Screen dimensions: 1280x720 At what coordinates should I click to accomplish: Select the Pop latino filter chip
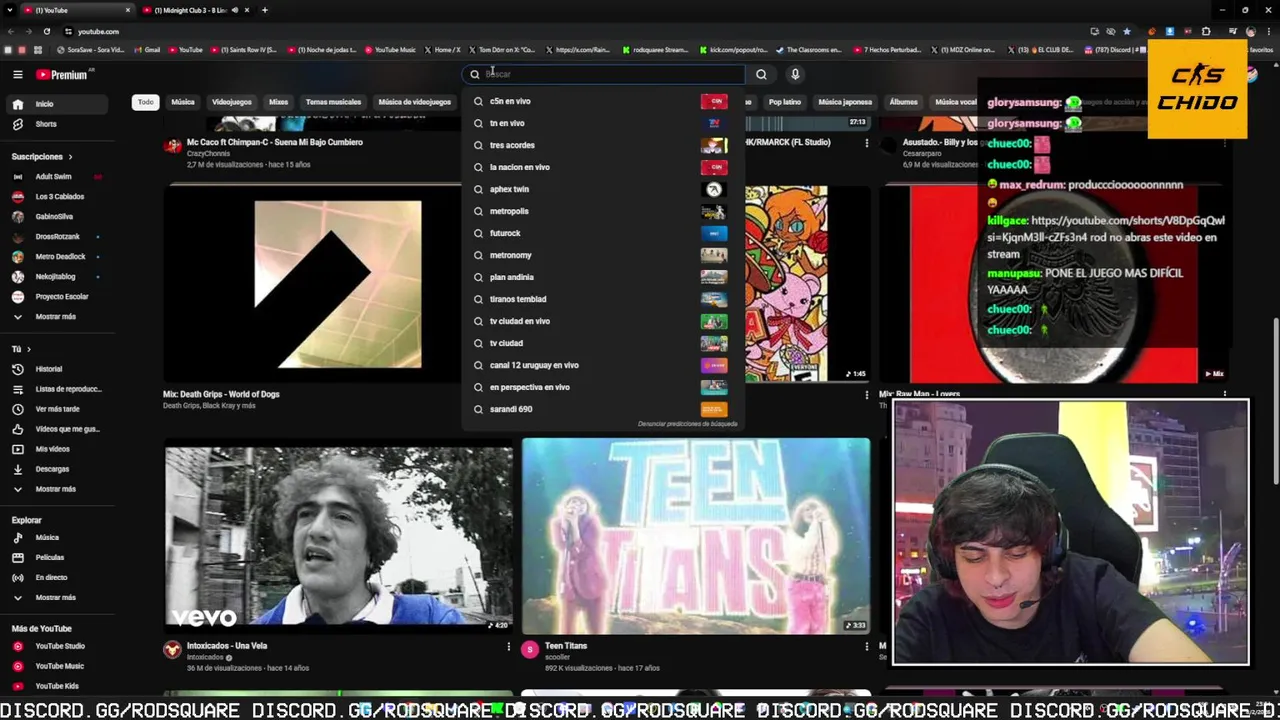pos(785,102)
